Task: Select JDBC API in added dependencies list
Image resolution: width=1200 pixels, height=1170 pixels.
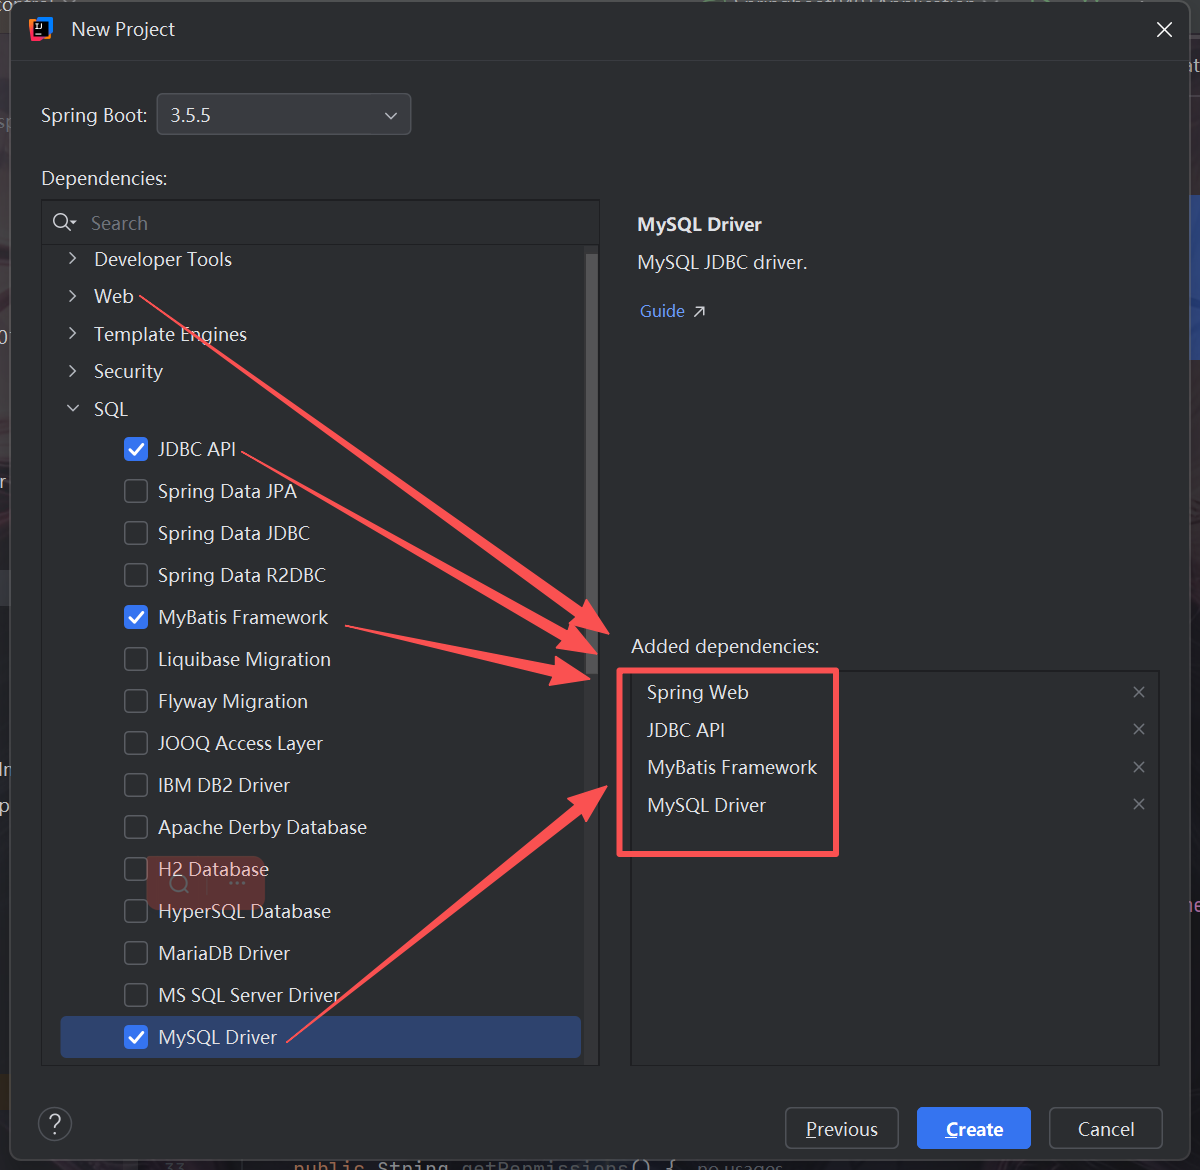Action: coord(686,730)
